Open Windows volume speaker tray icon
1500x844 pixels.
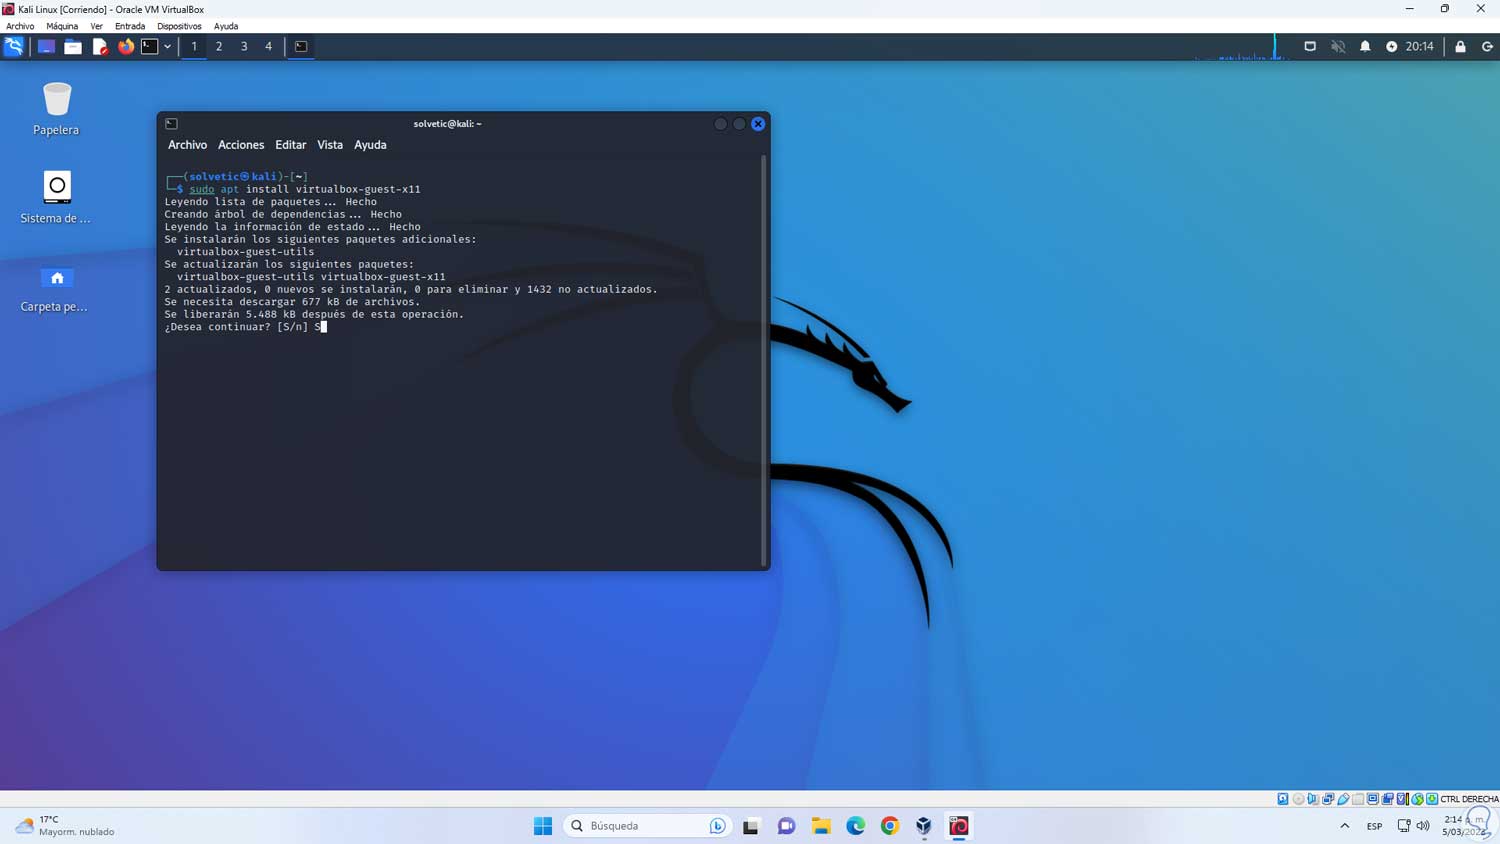1423,826
